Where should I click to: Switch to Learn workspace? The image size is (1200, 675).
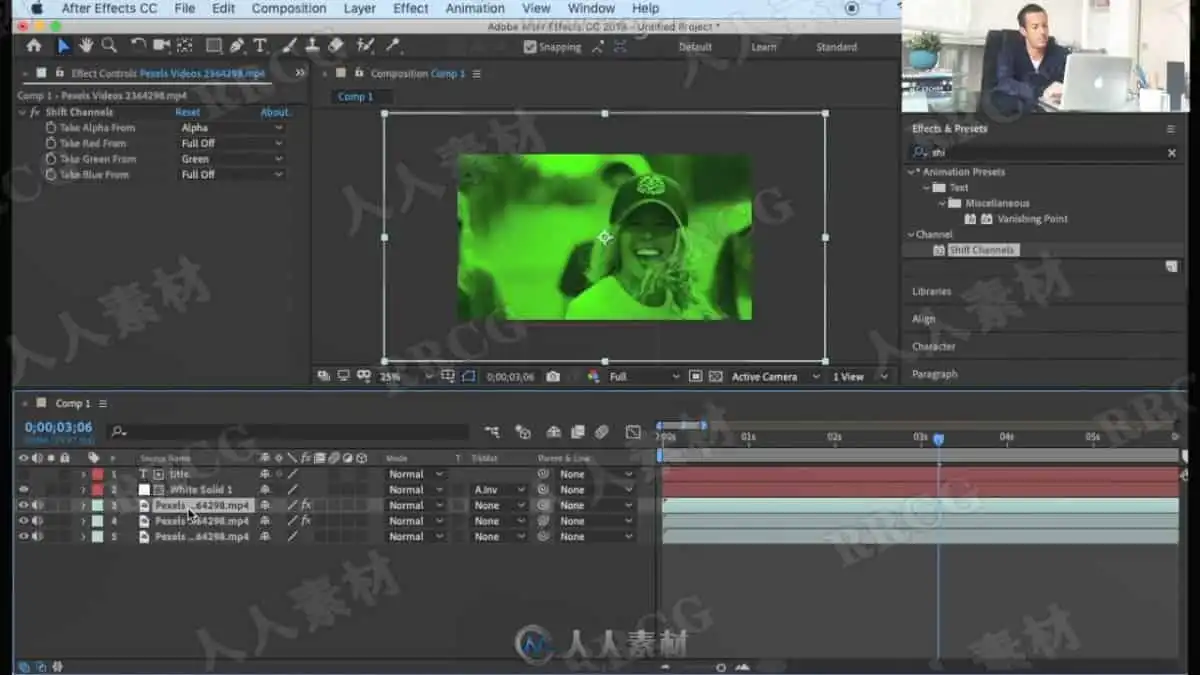pyautogui.click(x=764, y=47)
